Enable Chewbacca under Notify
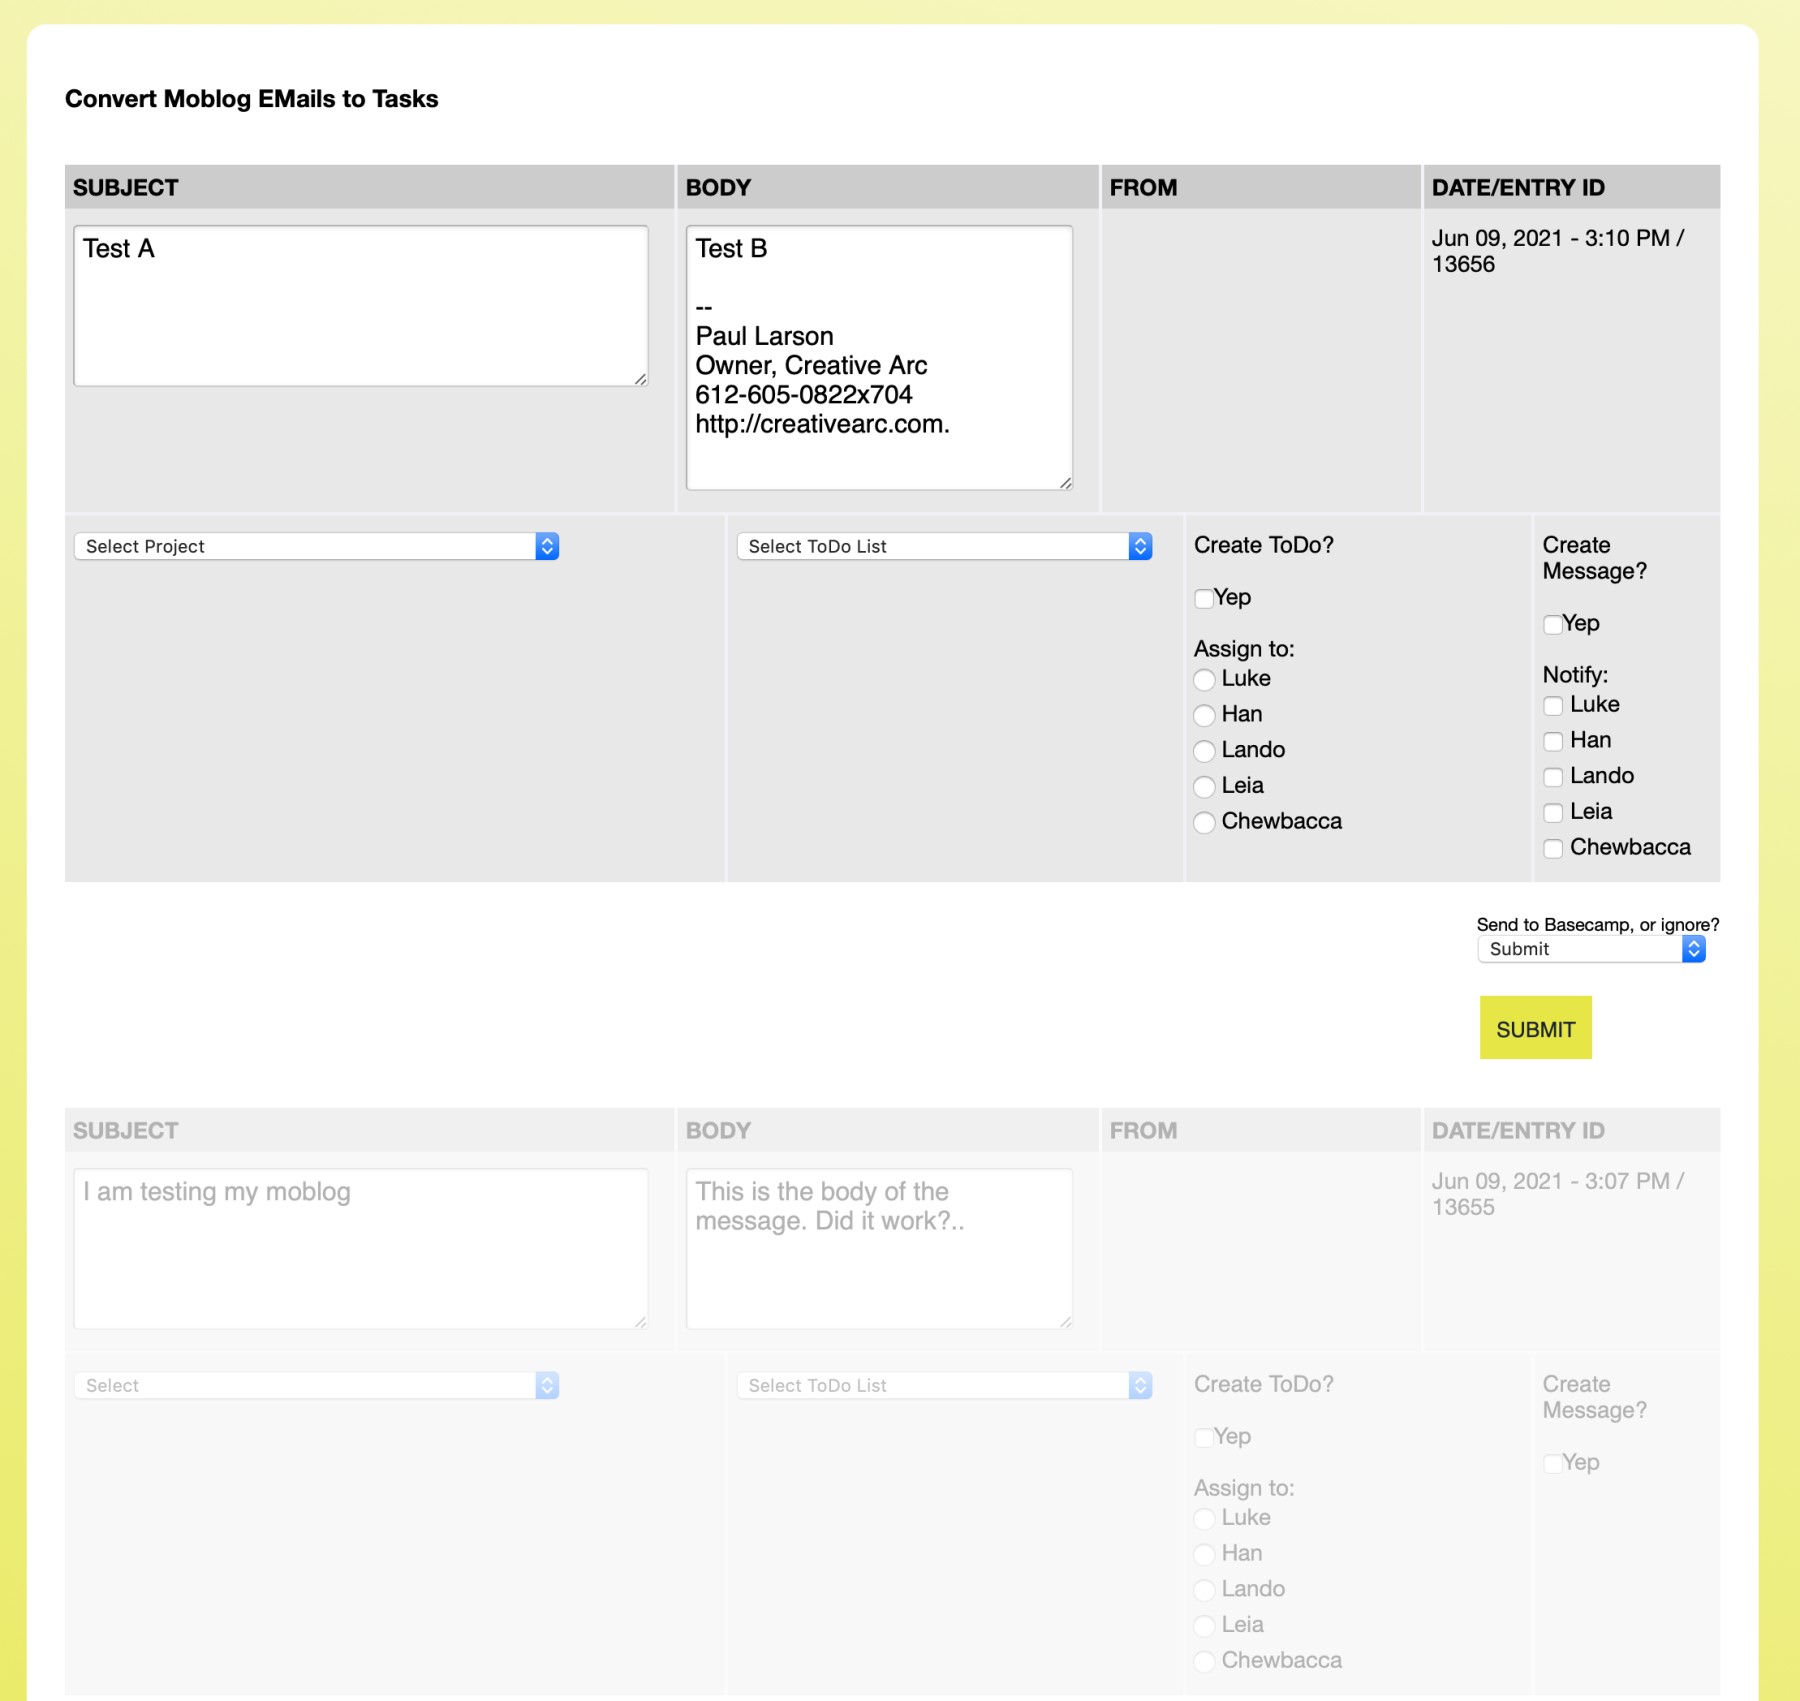The width and height of the screenshot is (1800, 1701). point(1553,849)
